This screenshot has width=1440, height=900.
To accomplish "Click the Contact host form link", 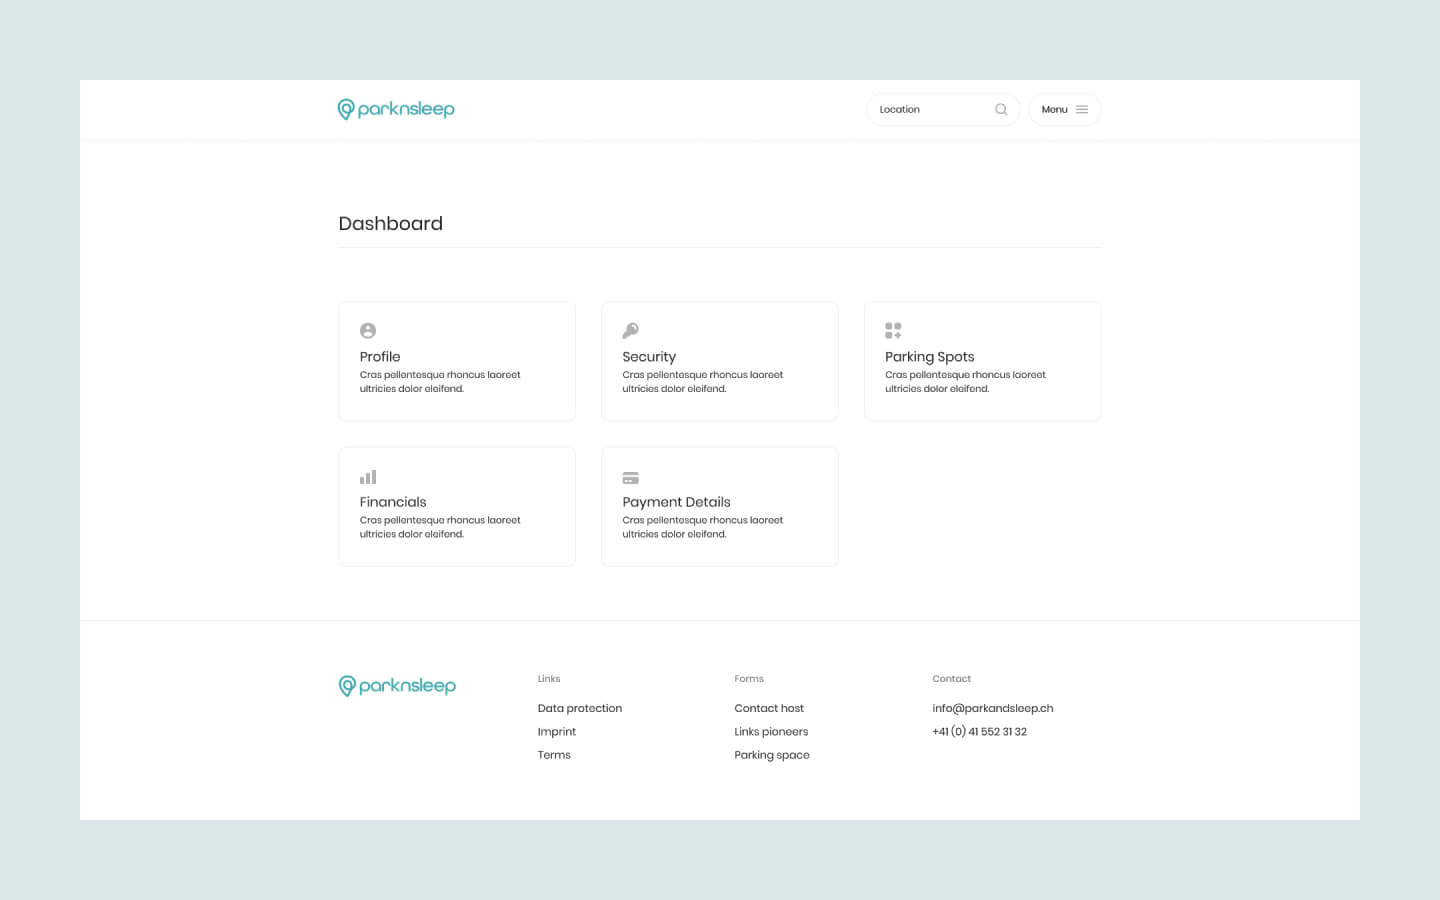I will point(769,708).
